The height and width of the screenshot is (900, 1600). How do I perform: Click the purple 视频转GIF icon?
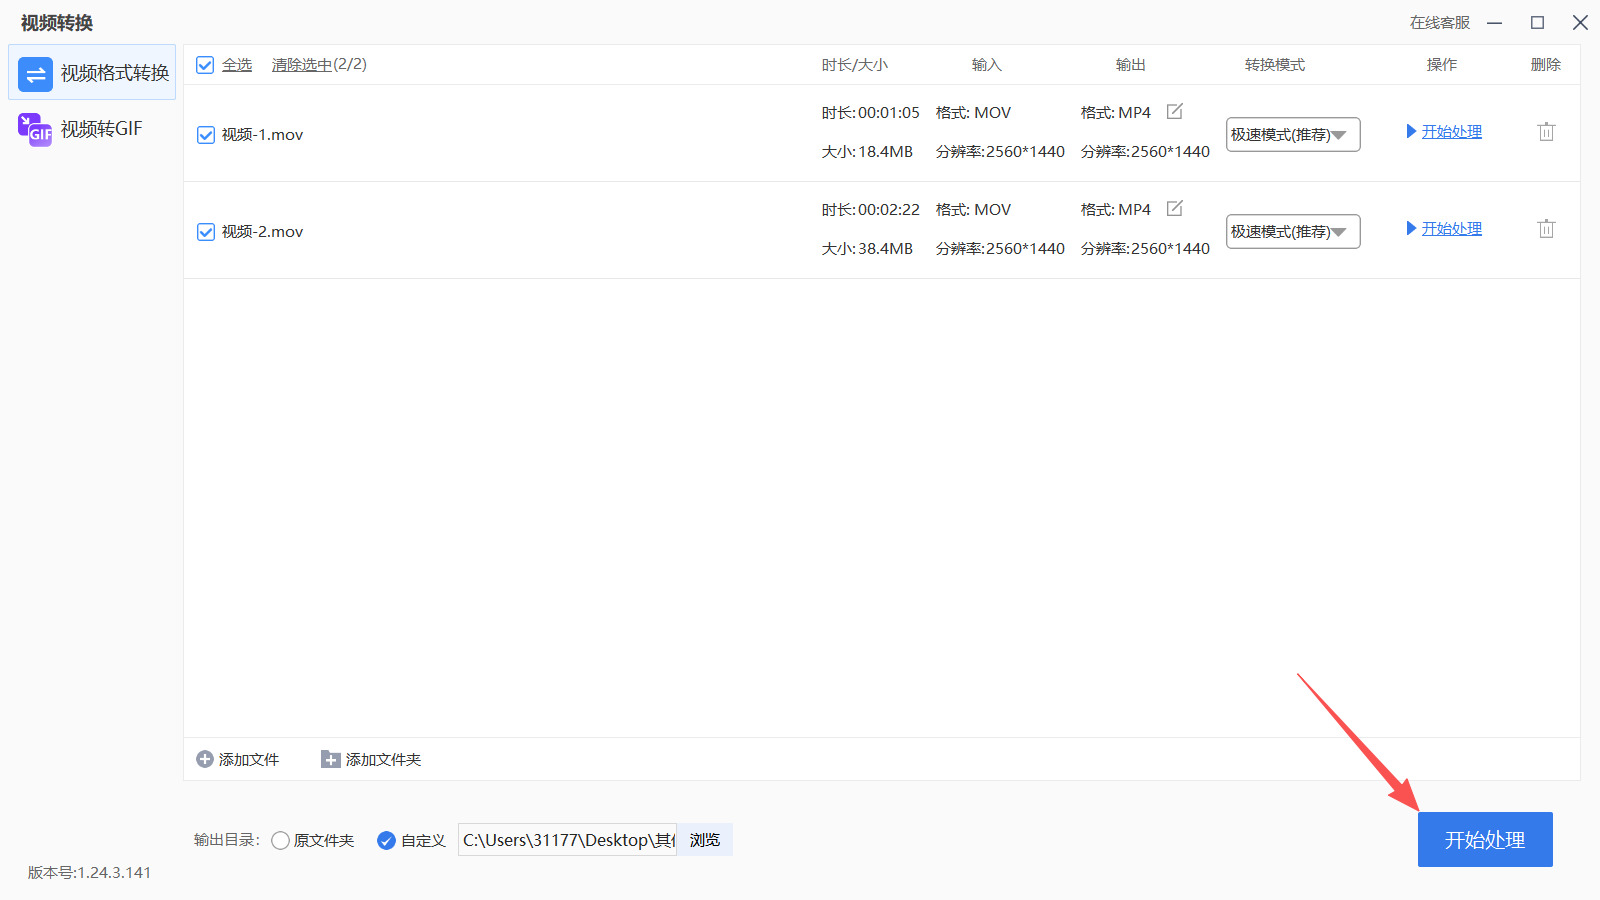(35, 130)
